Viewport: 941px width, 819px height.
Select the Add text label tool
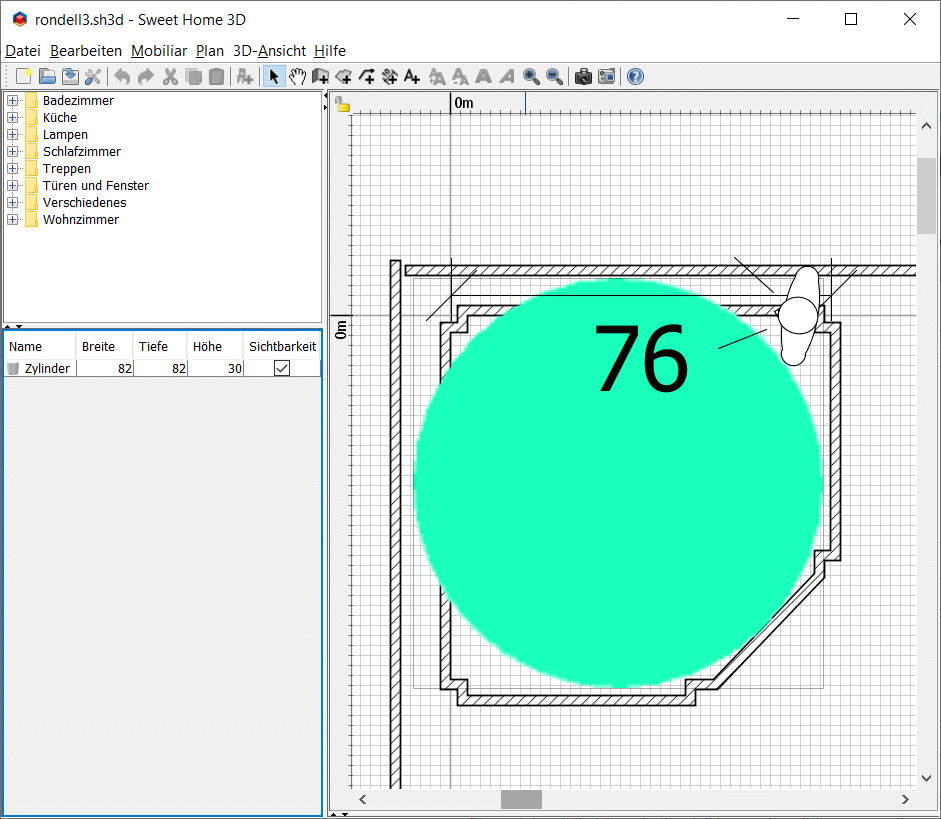point(412,77)
